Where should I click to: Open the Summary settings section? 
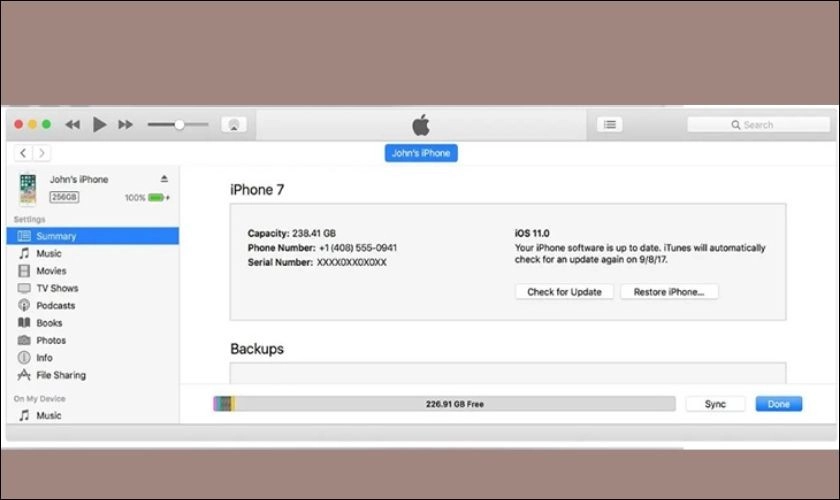click(x=93, y=236)
